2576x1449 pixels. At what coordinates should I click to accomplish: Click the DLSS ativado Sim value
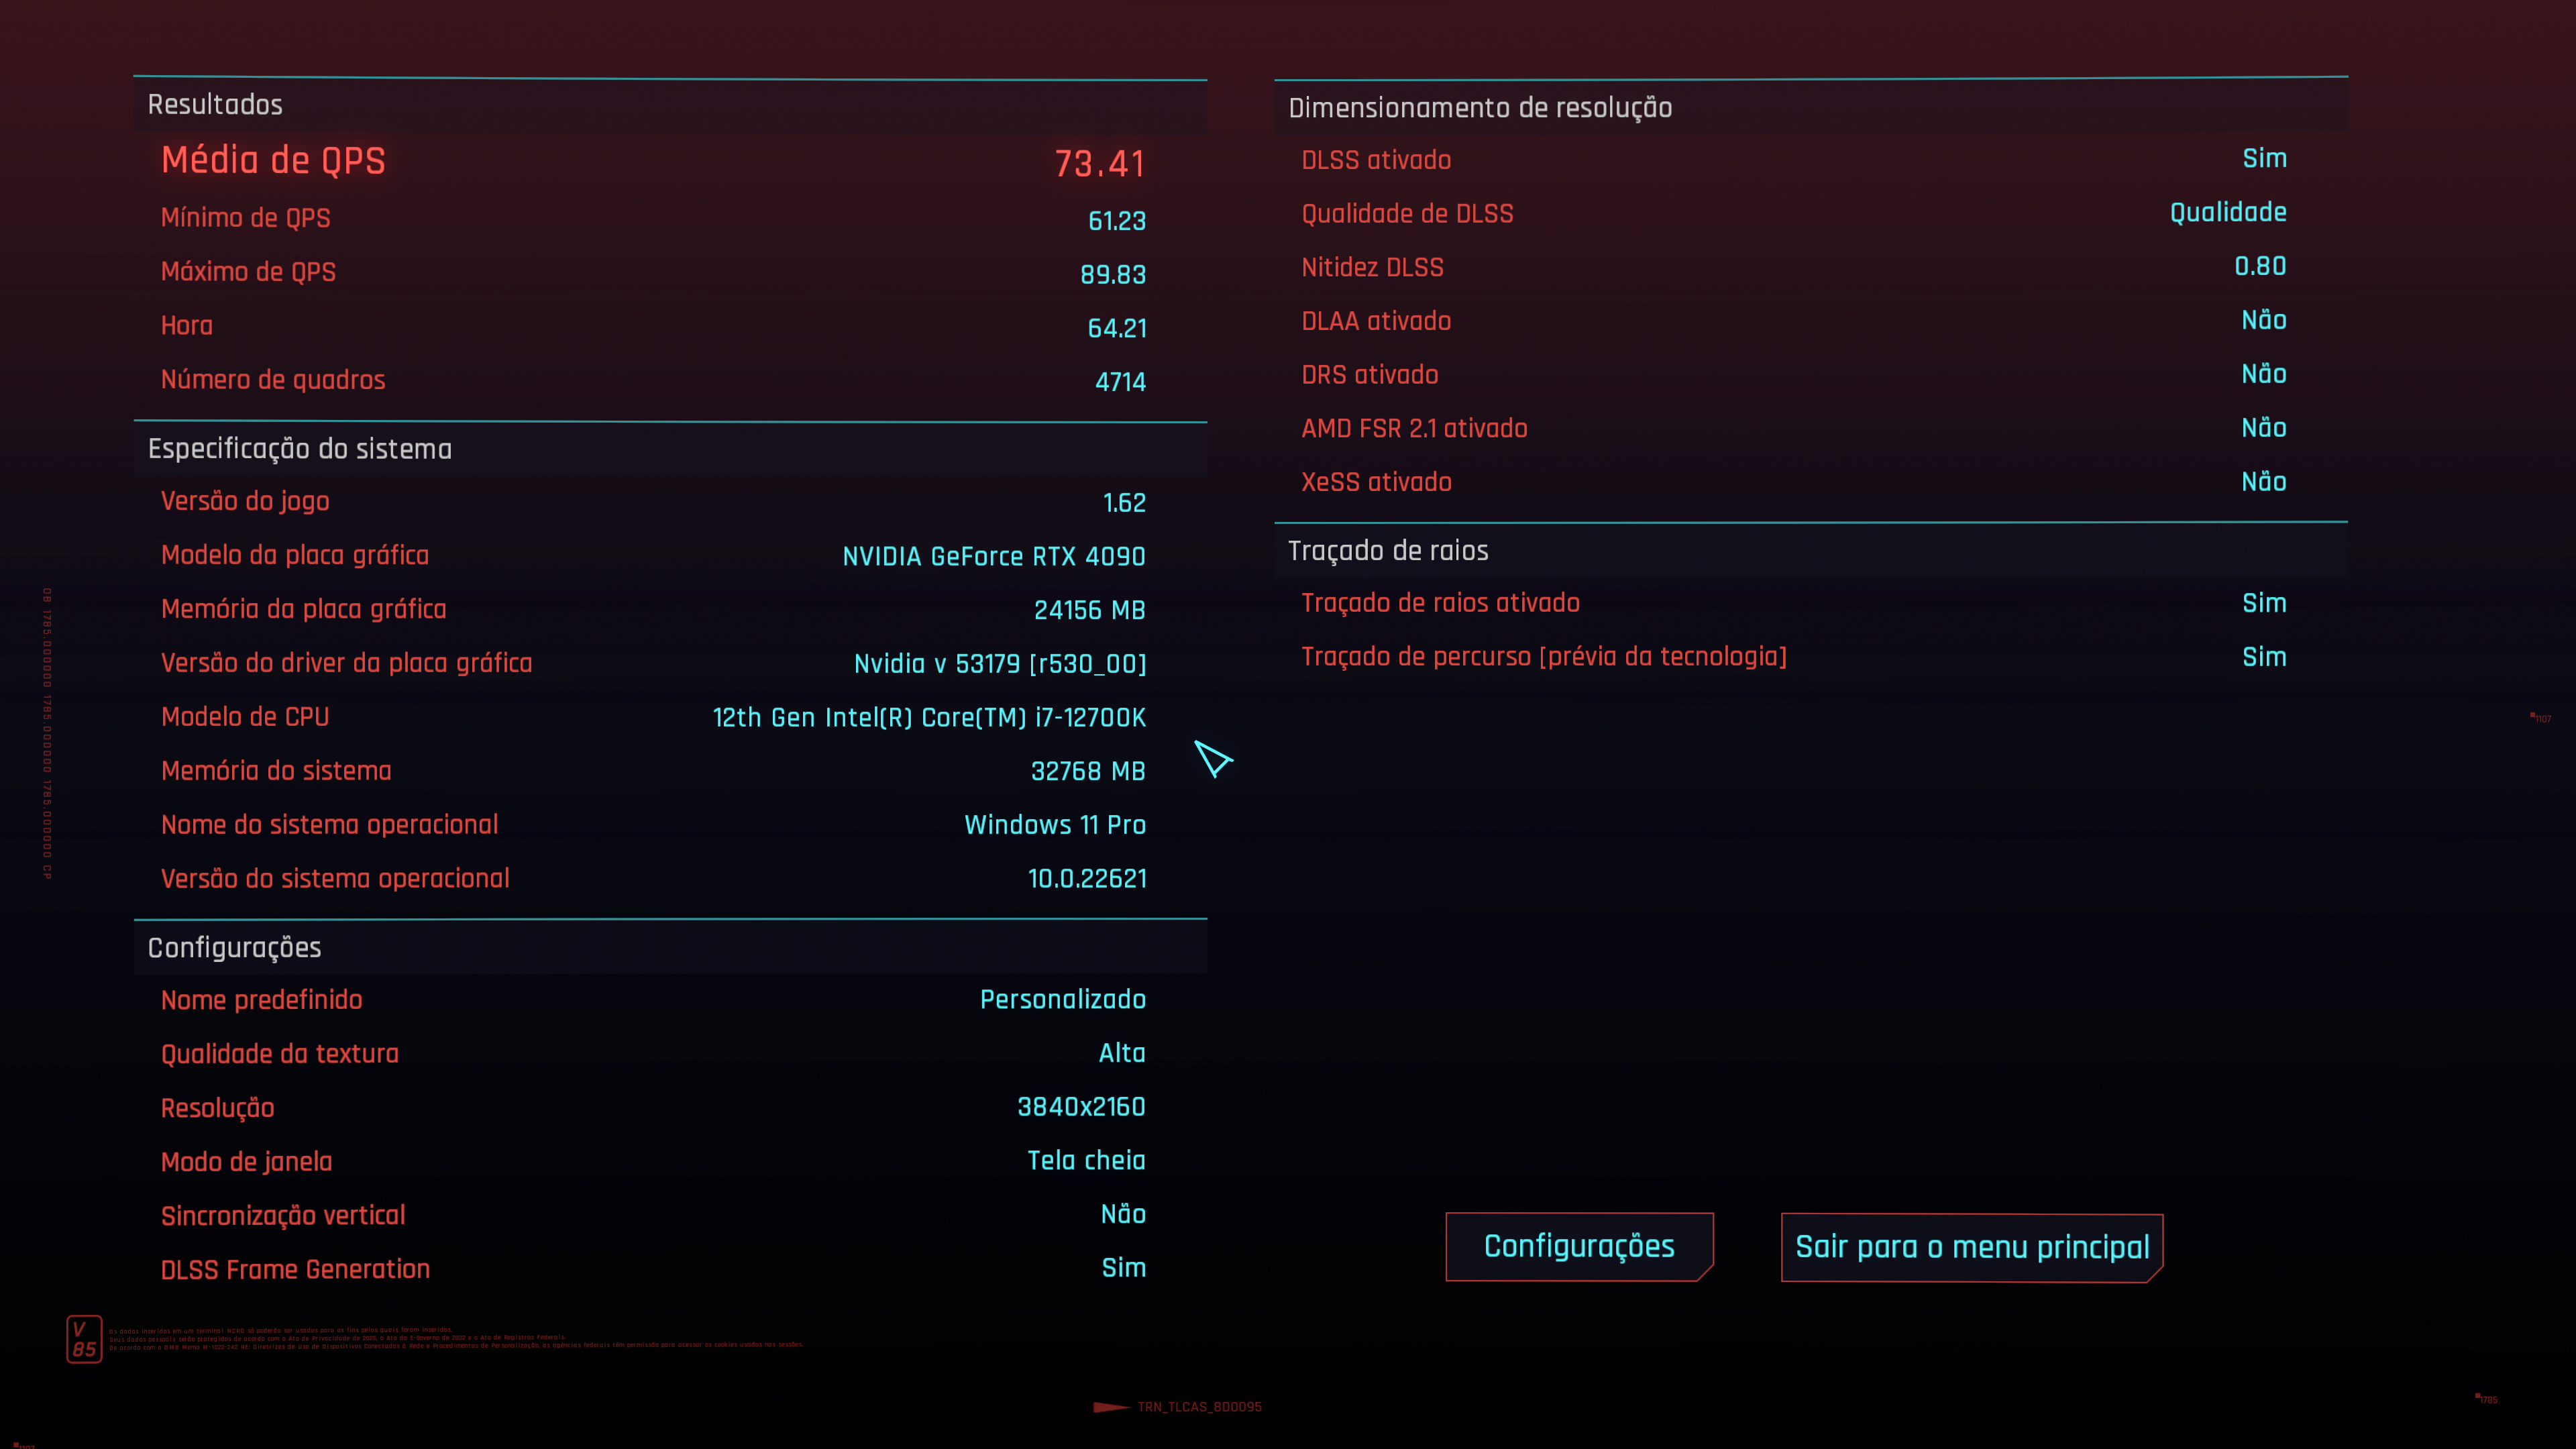point(2263,159)
